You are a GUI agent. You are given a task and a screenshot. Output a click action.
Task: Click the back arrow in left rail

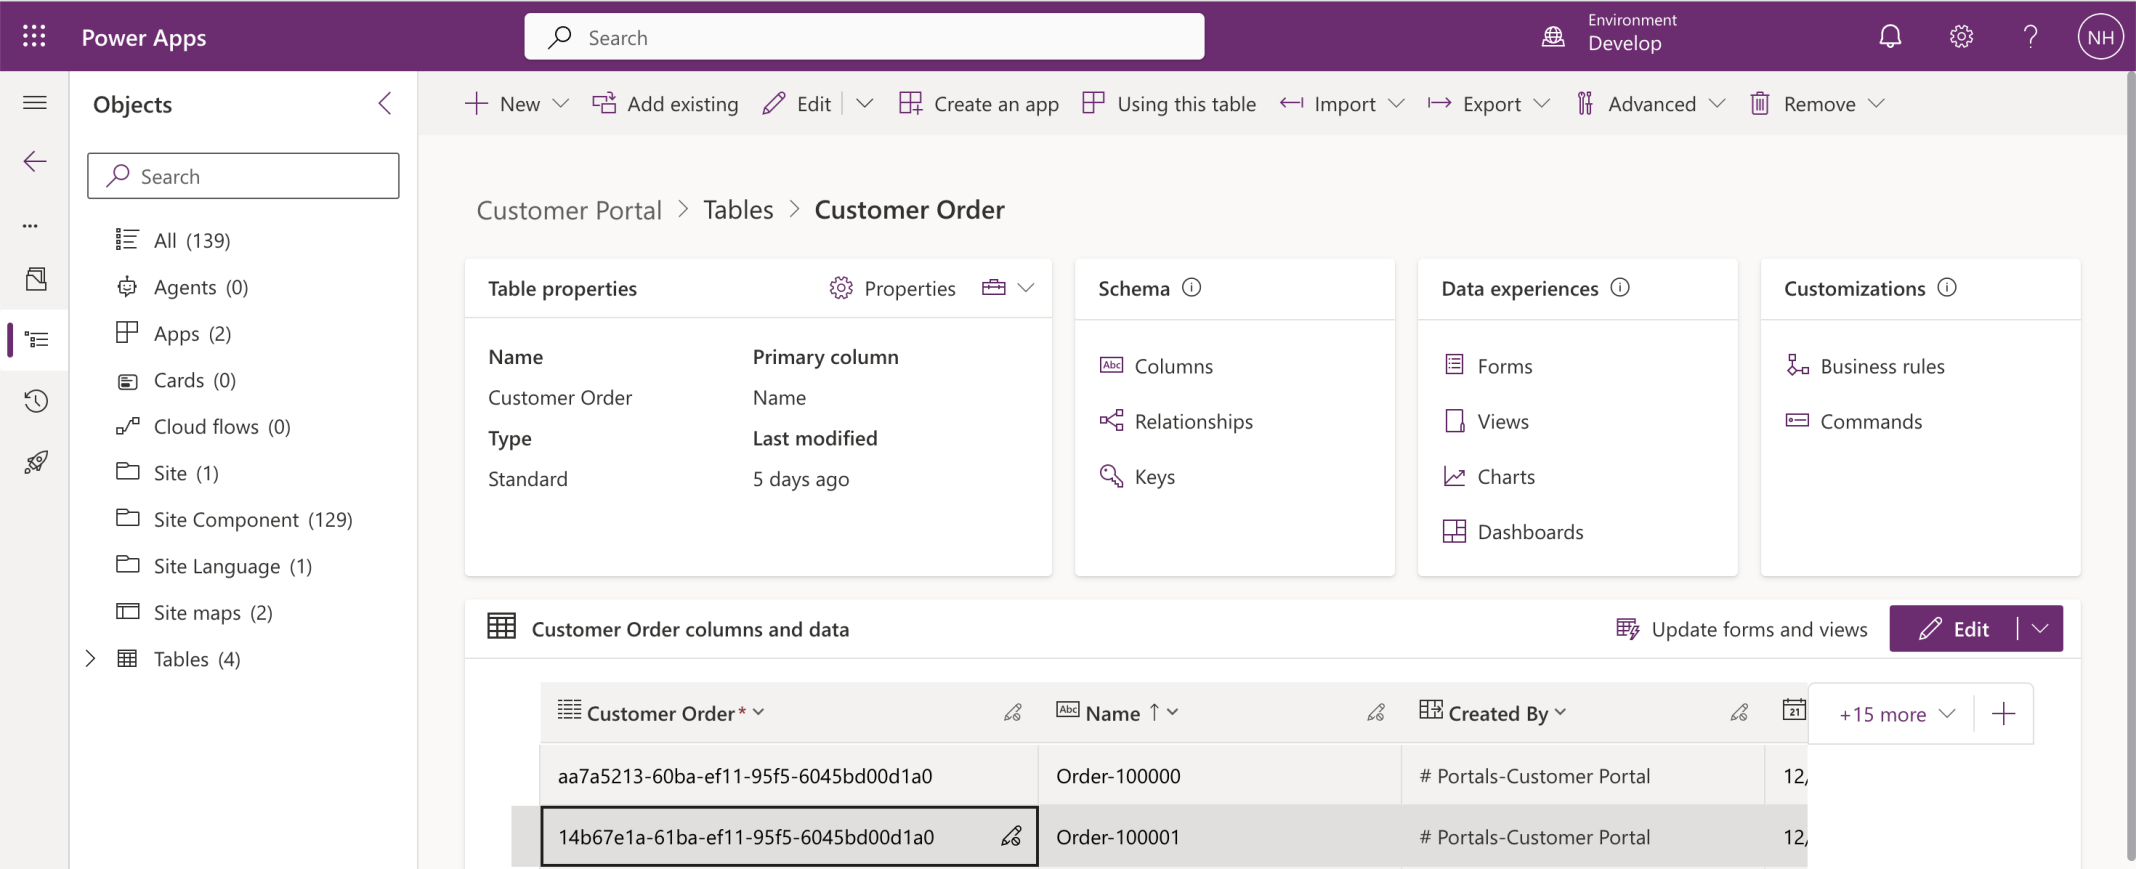pos(35,162)
